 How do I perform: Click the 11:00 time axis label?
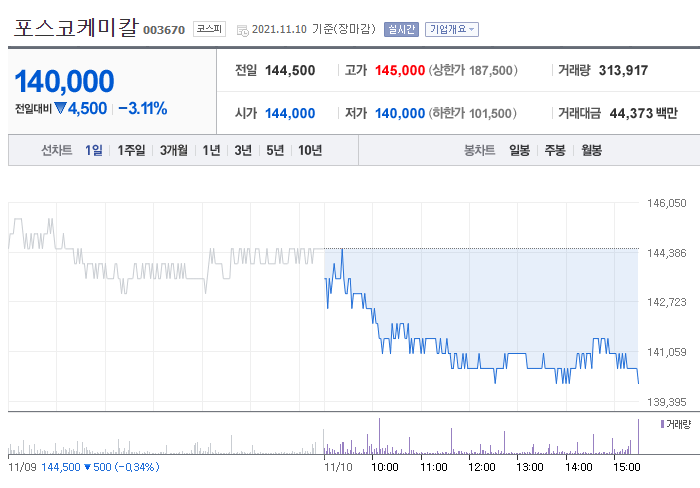click(x=434, y=467)
